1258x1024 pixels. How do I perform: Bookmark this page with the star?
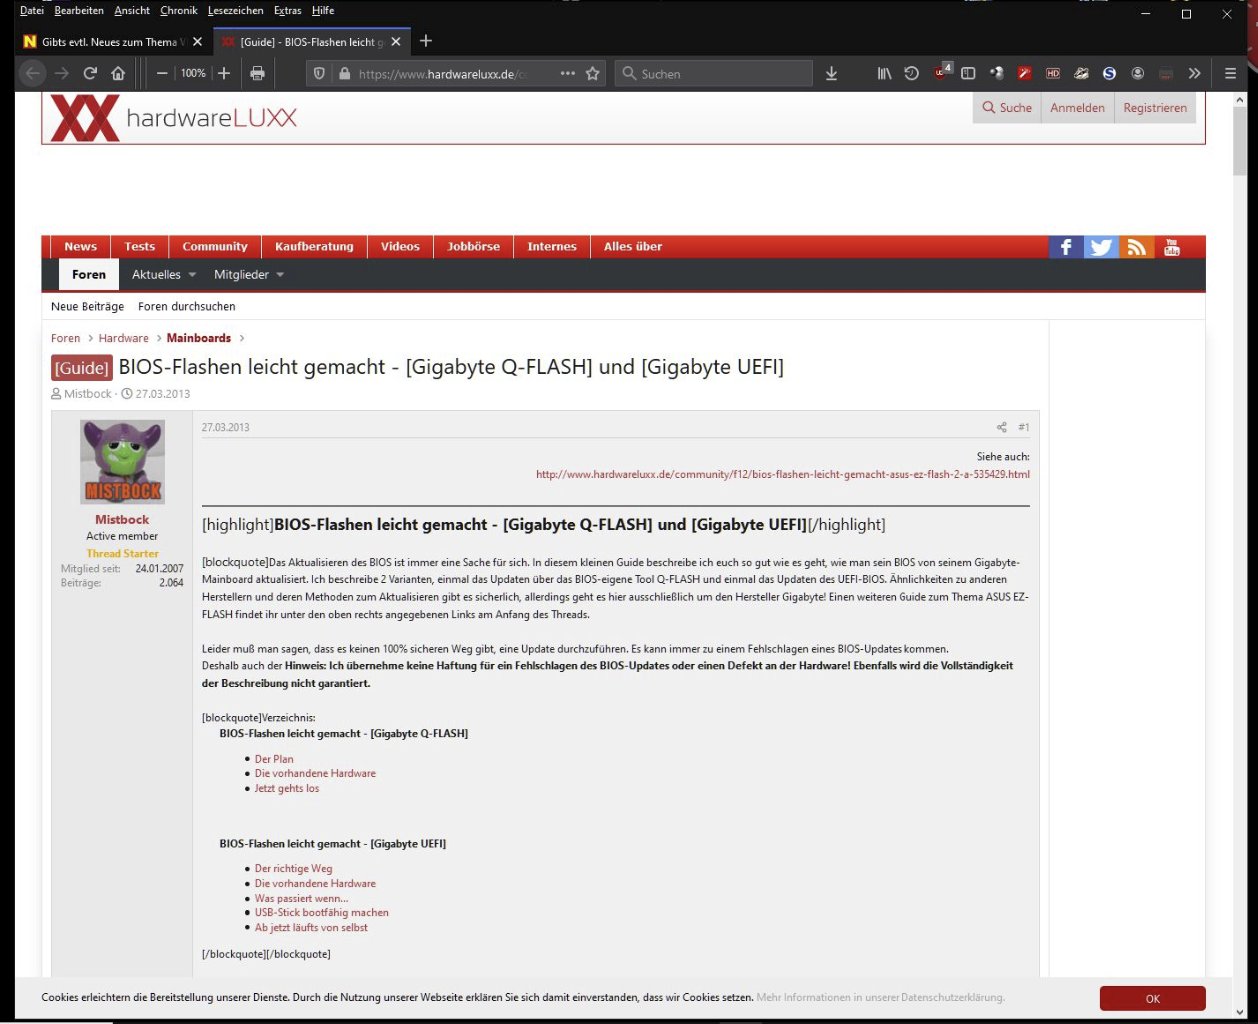point(592,73)
